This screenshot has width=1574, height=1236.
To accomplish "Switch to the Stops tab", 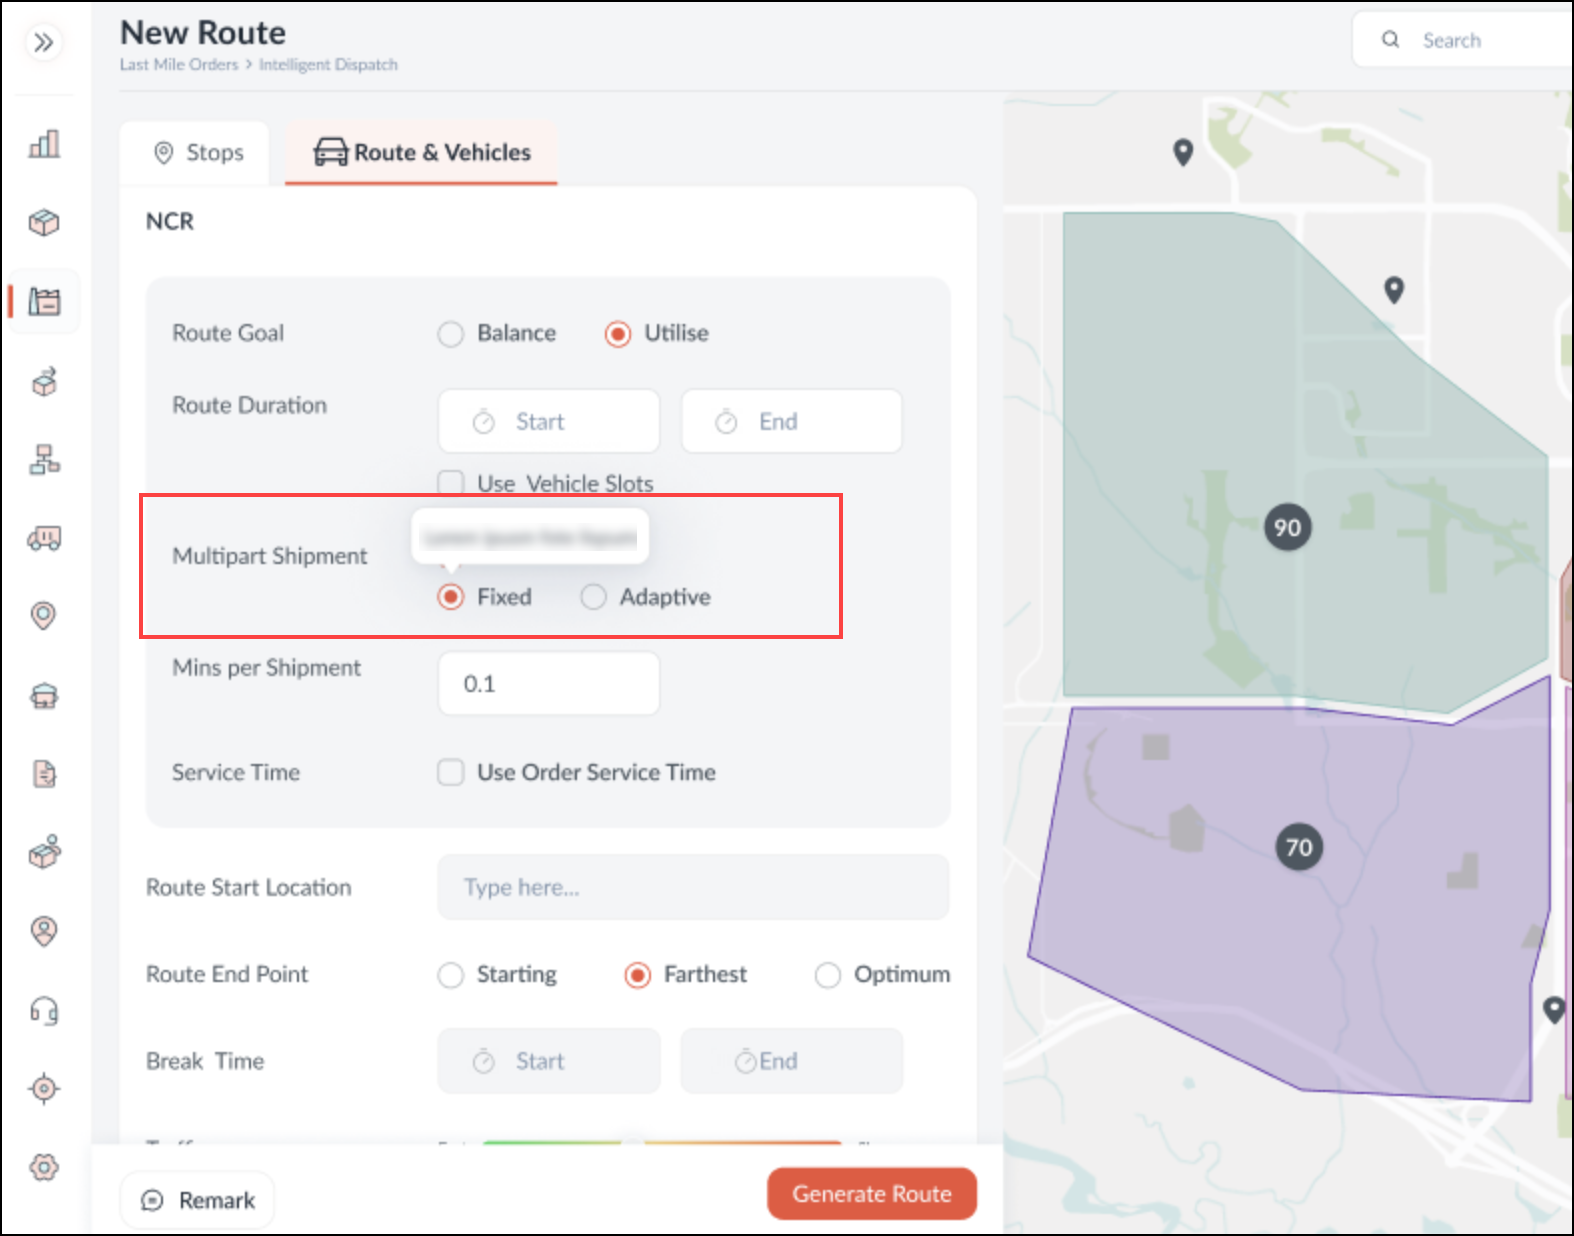I will tap(195, 153).
